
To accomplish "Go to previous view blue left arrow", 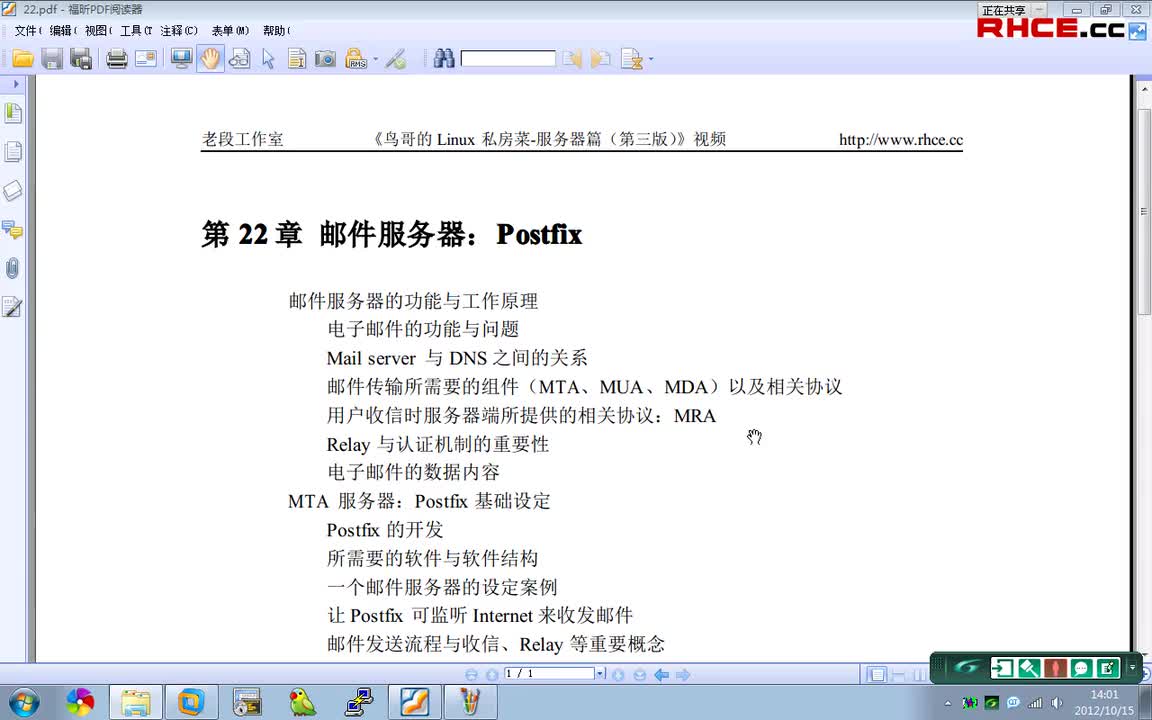I will [661, 674].
